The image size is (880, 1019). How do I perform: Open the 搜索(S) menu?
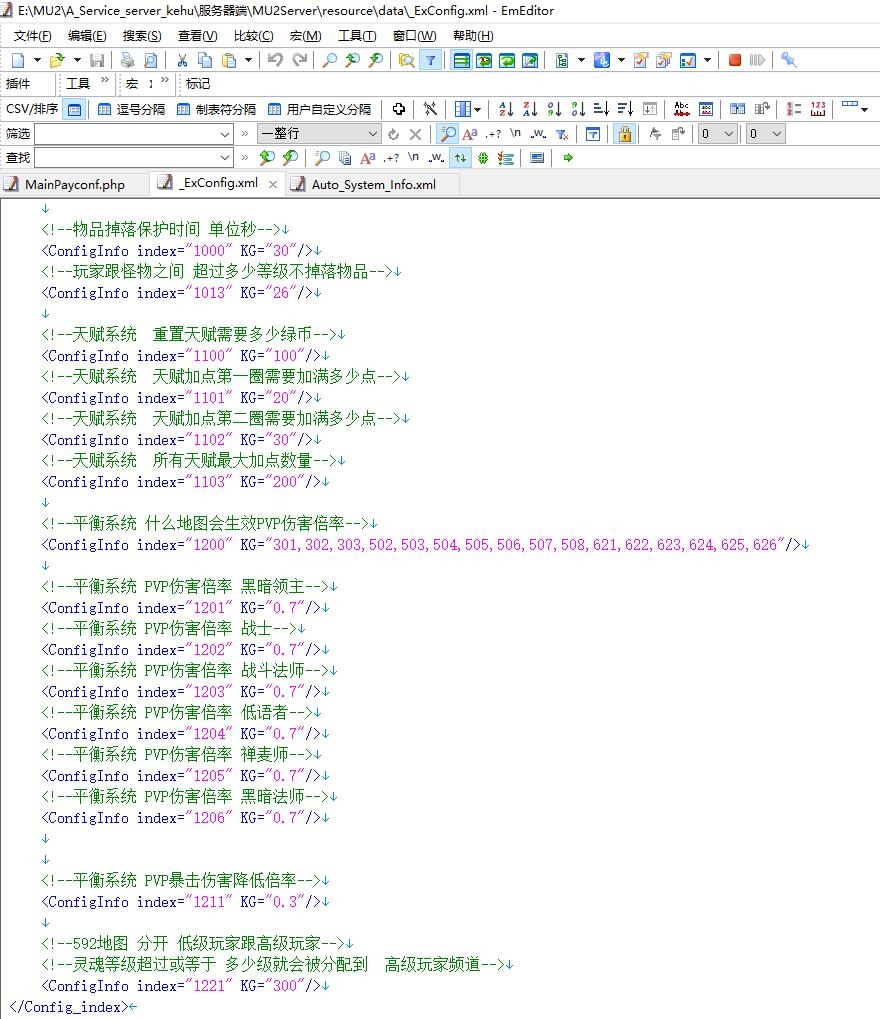142,36
